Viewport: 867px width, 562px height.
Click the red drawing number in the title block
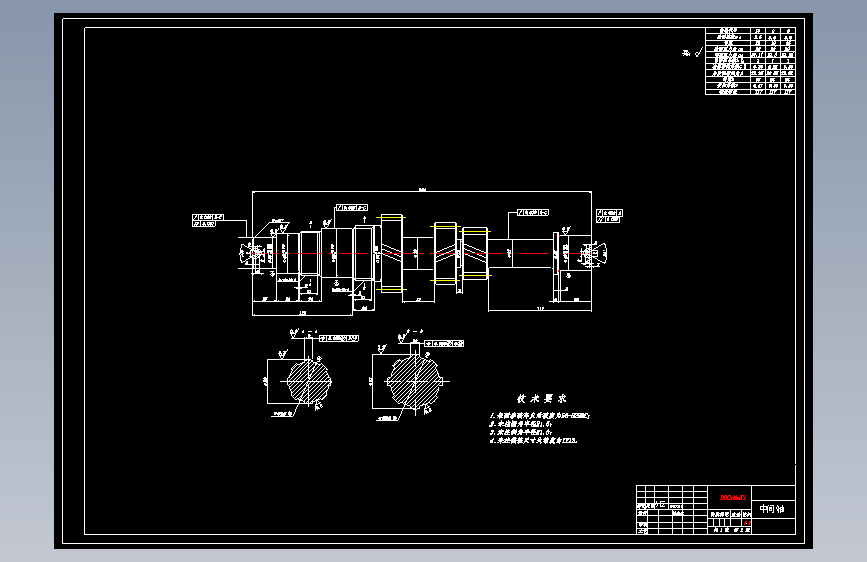(x=733, y=498)
